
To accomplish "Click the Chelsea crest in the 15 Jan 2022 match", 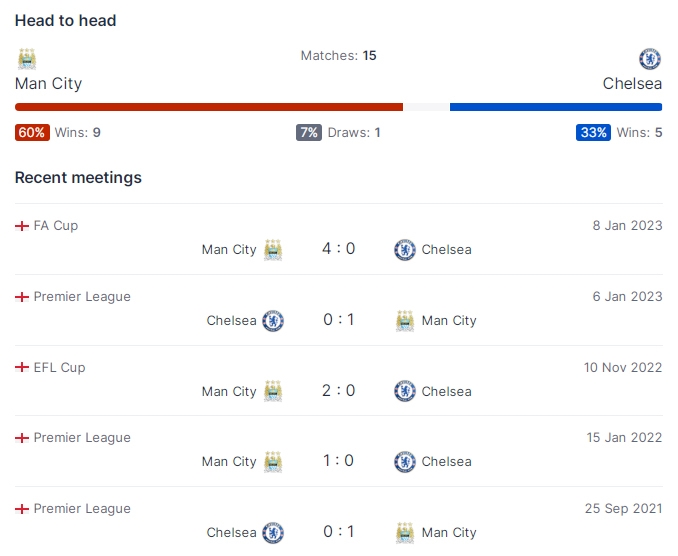I will 405,462.
